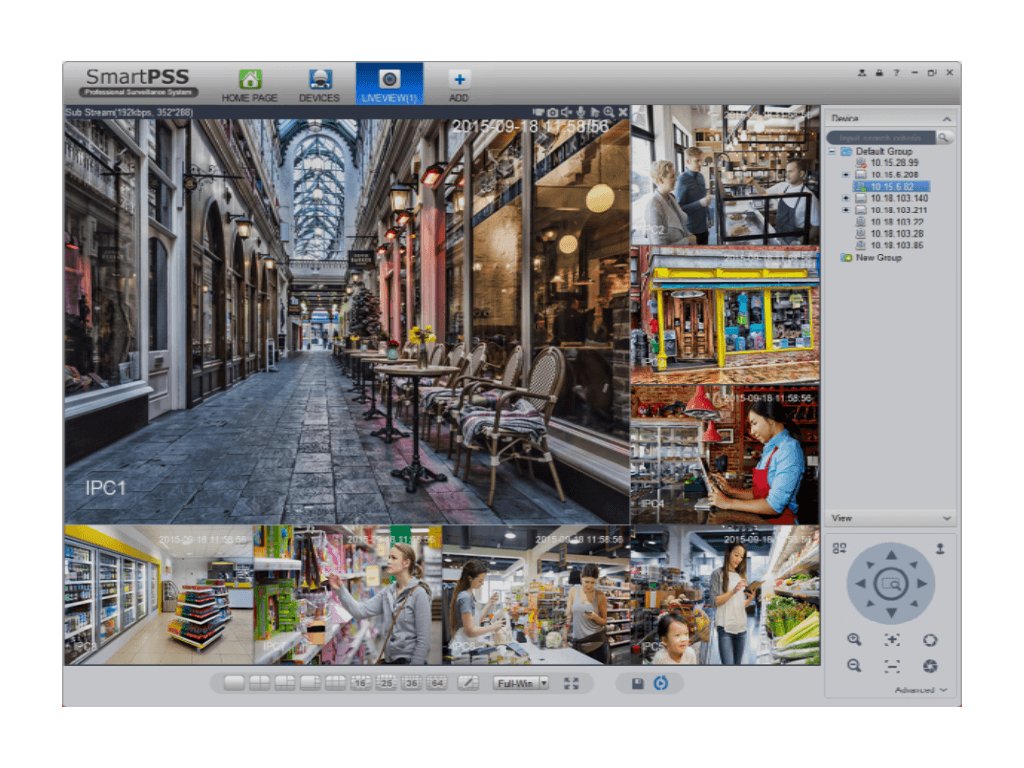Toggle 3D positioning in PTZ wheel center
Viewport: 1024px width, 768px height.
[x=890, y=582]
